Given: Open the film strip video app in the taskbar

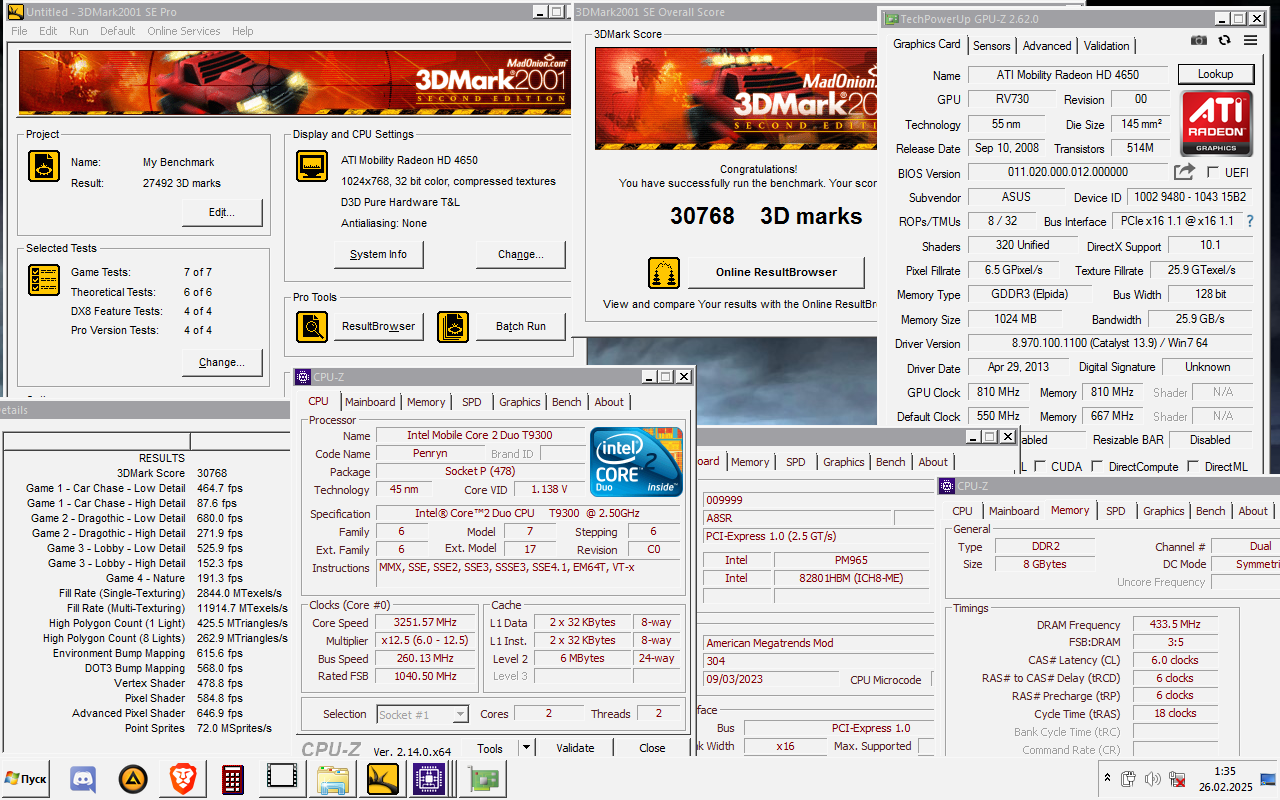Looking at the screenshot, I should (282, 779).
